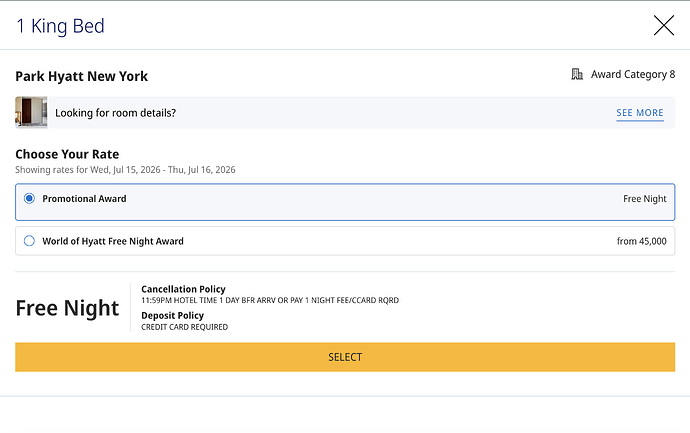Click the SEE MORE link
The width and height of the screenshot is (690, 433).
(x=640, y=113)
